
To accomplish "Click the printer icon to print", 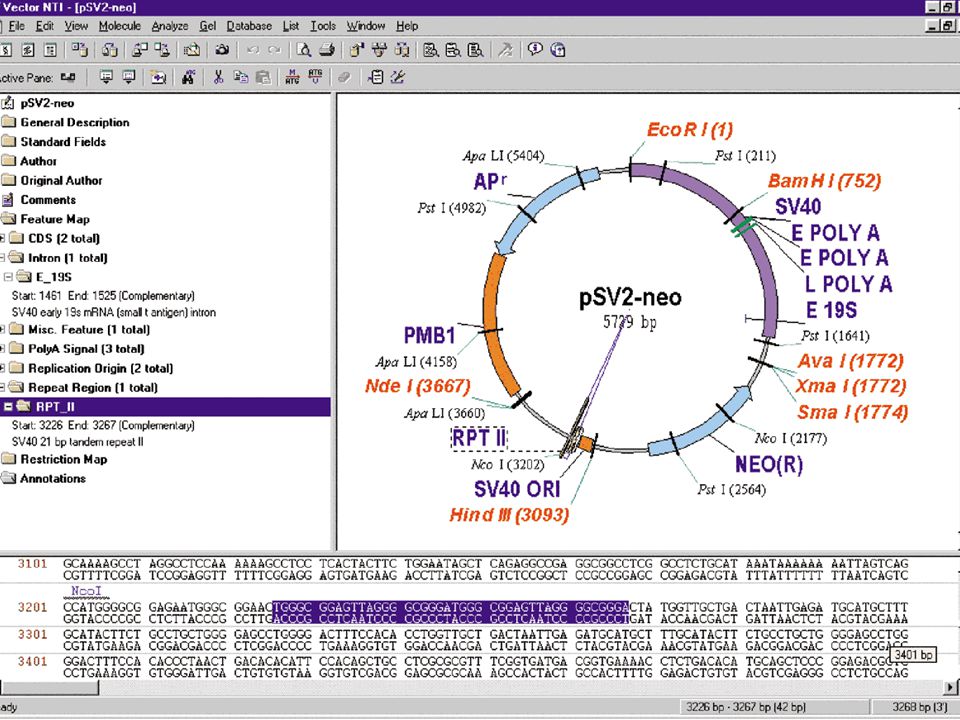I will [x=326, y=50].
